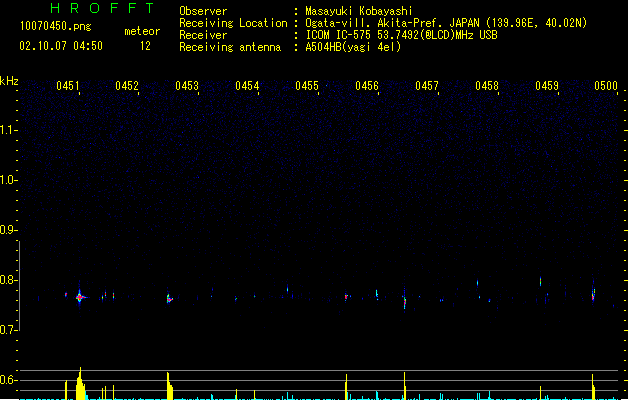This screenshot has width=629, height=400.
Task: Click the green "meteor" label
Action: [142, 31]
